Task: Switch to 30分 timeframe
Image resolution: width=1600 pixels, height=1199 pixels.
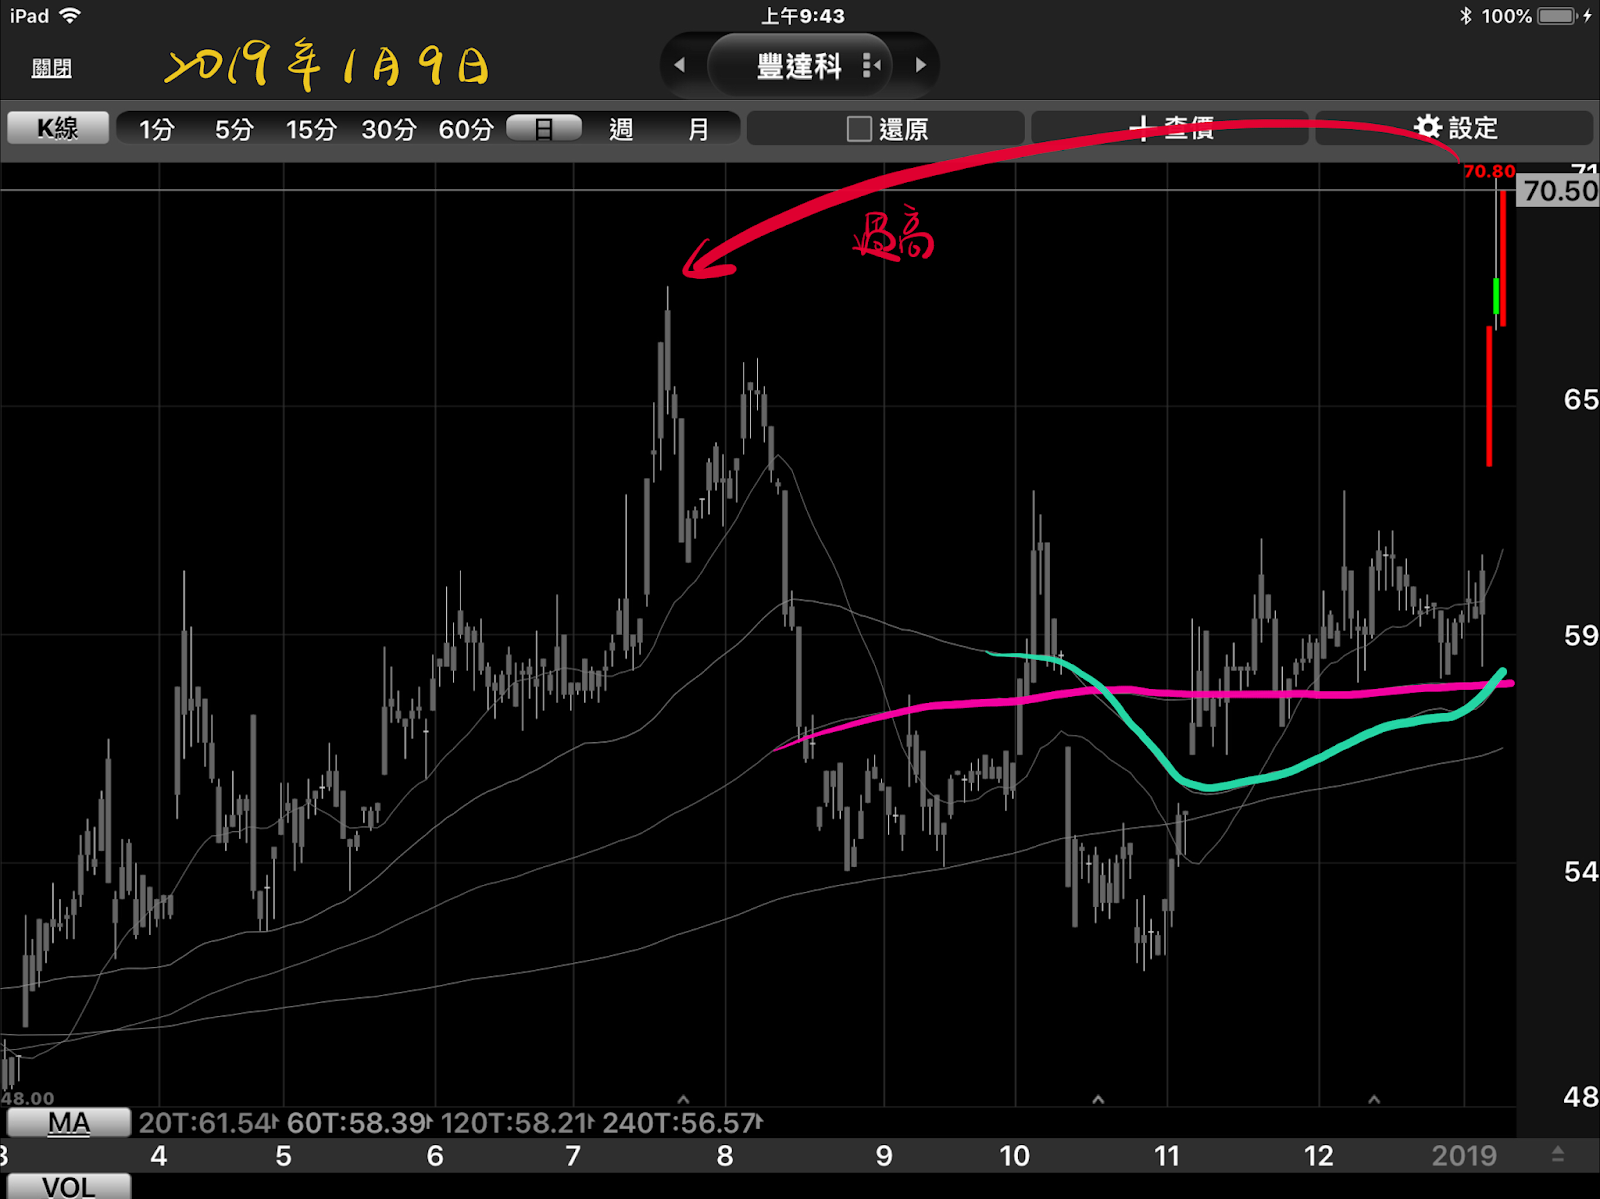Action: point(389,129)
